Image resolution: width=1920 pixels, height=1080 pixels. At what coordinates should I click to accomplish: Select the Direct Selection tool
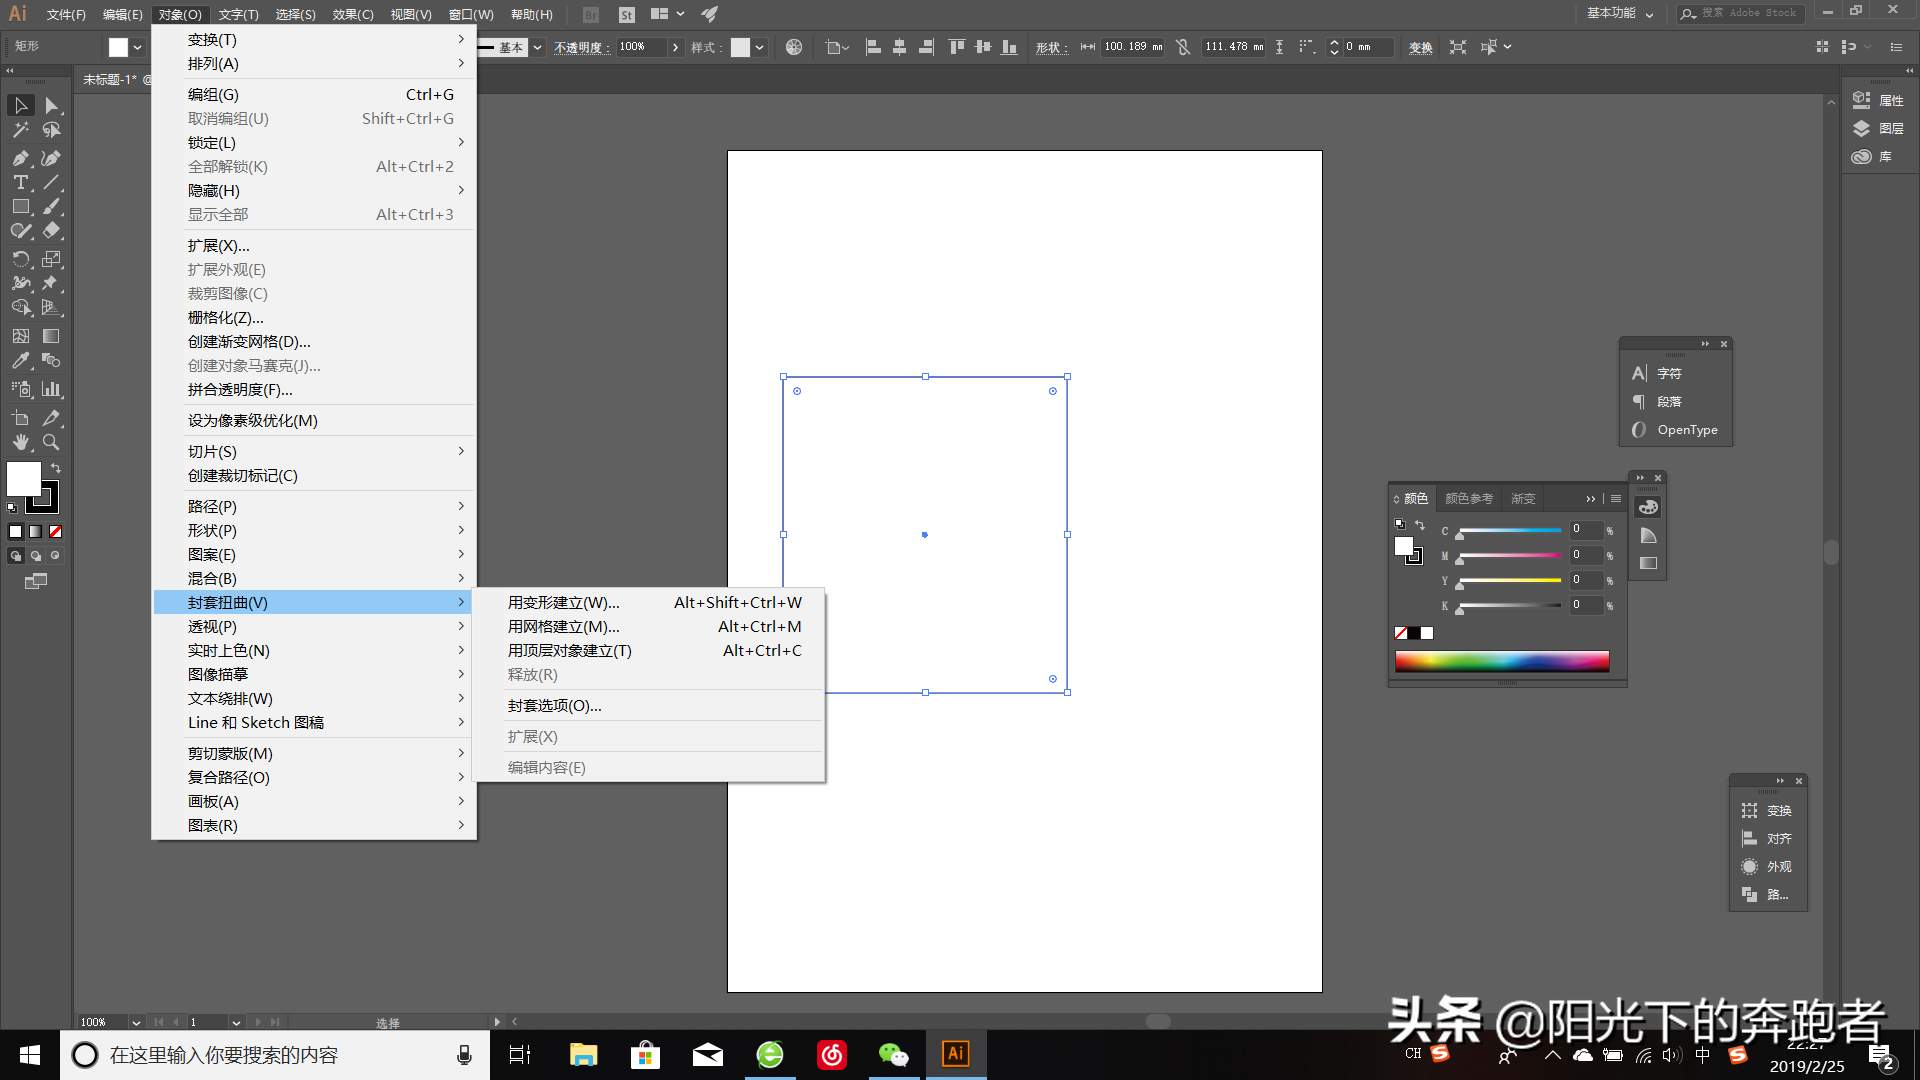pos(51,105)
